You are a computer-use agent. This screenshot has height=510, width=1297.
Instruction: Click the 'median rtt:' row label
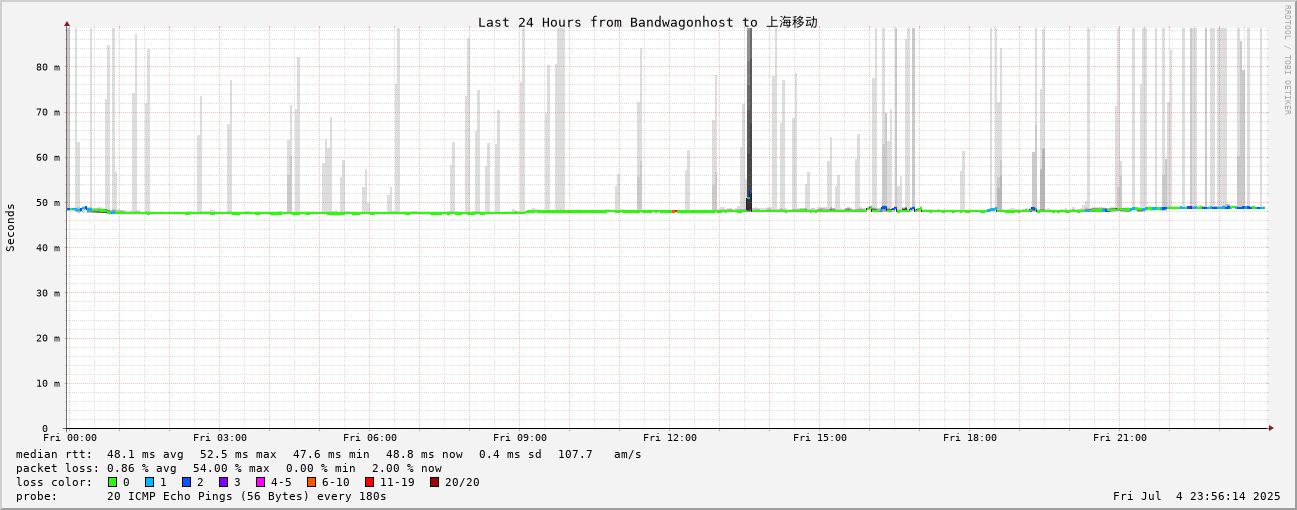pos(54,454)
